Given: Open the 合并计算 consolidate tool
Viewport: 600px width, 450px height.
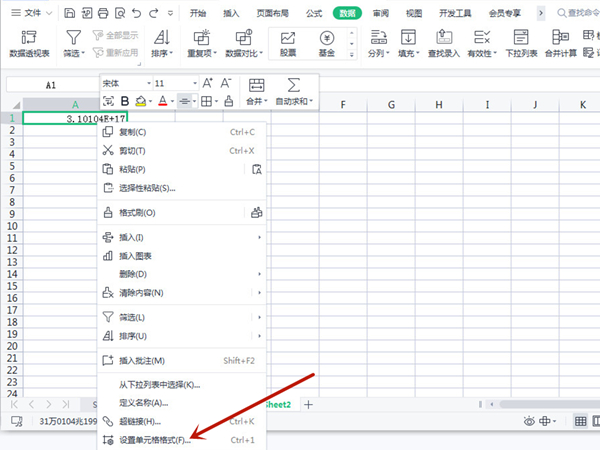Looking at the screenshot, I should (561, 43).
